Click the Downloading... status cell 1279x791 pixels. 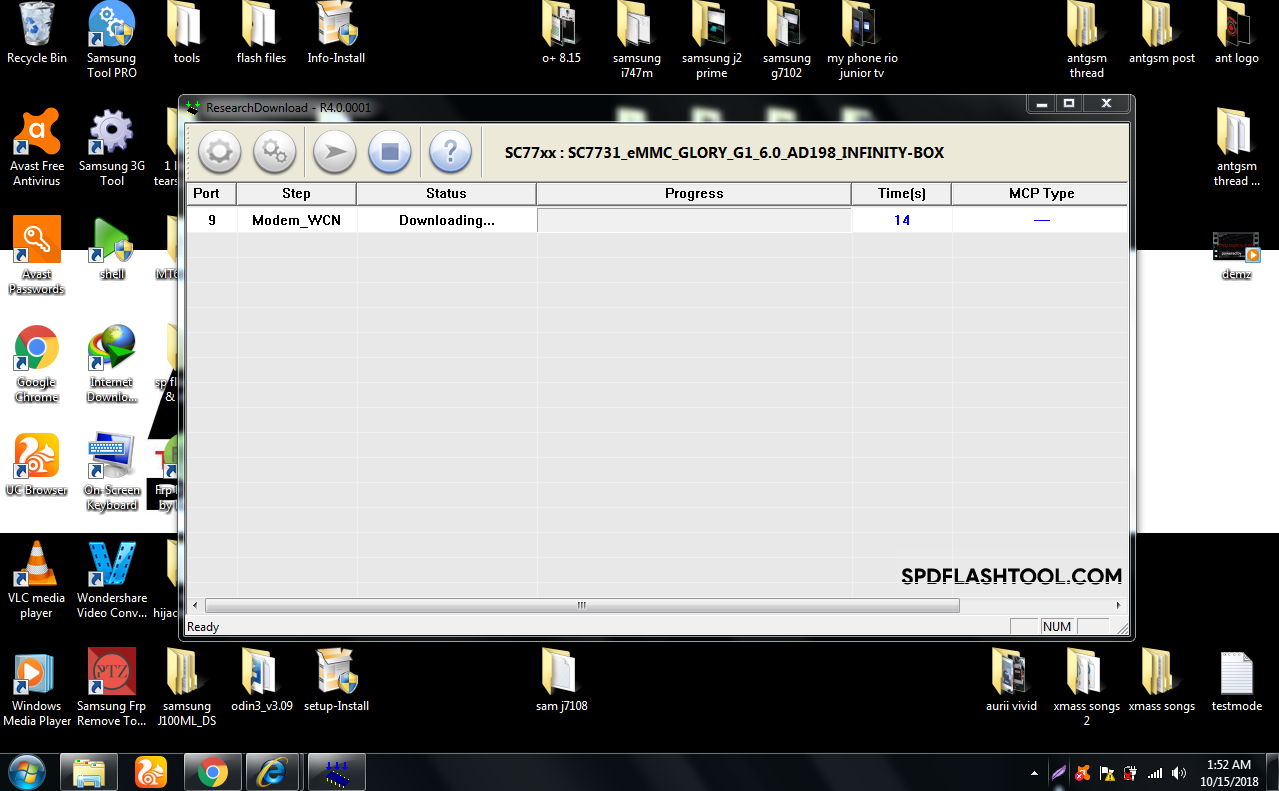pyautogui.click(x=446, y=220)
